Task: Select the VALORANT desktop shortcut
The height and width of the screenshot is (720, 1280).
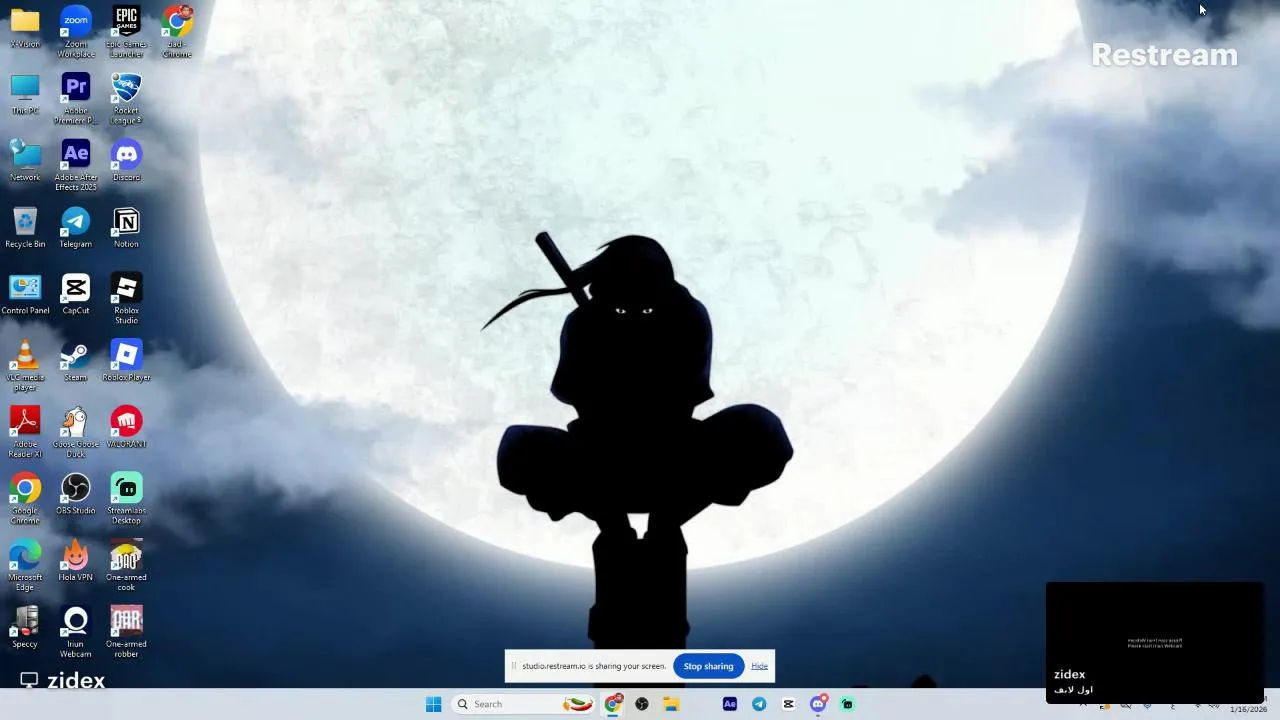Action: pos(126,427)
